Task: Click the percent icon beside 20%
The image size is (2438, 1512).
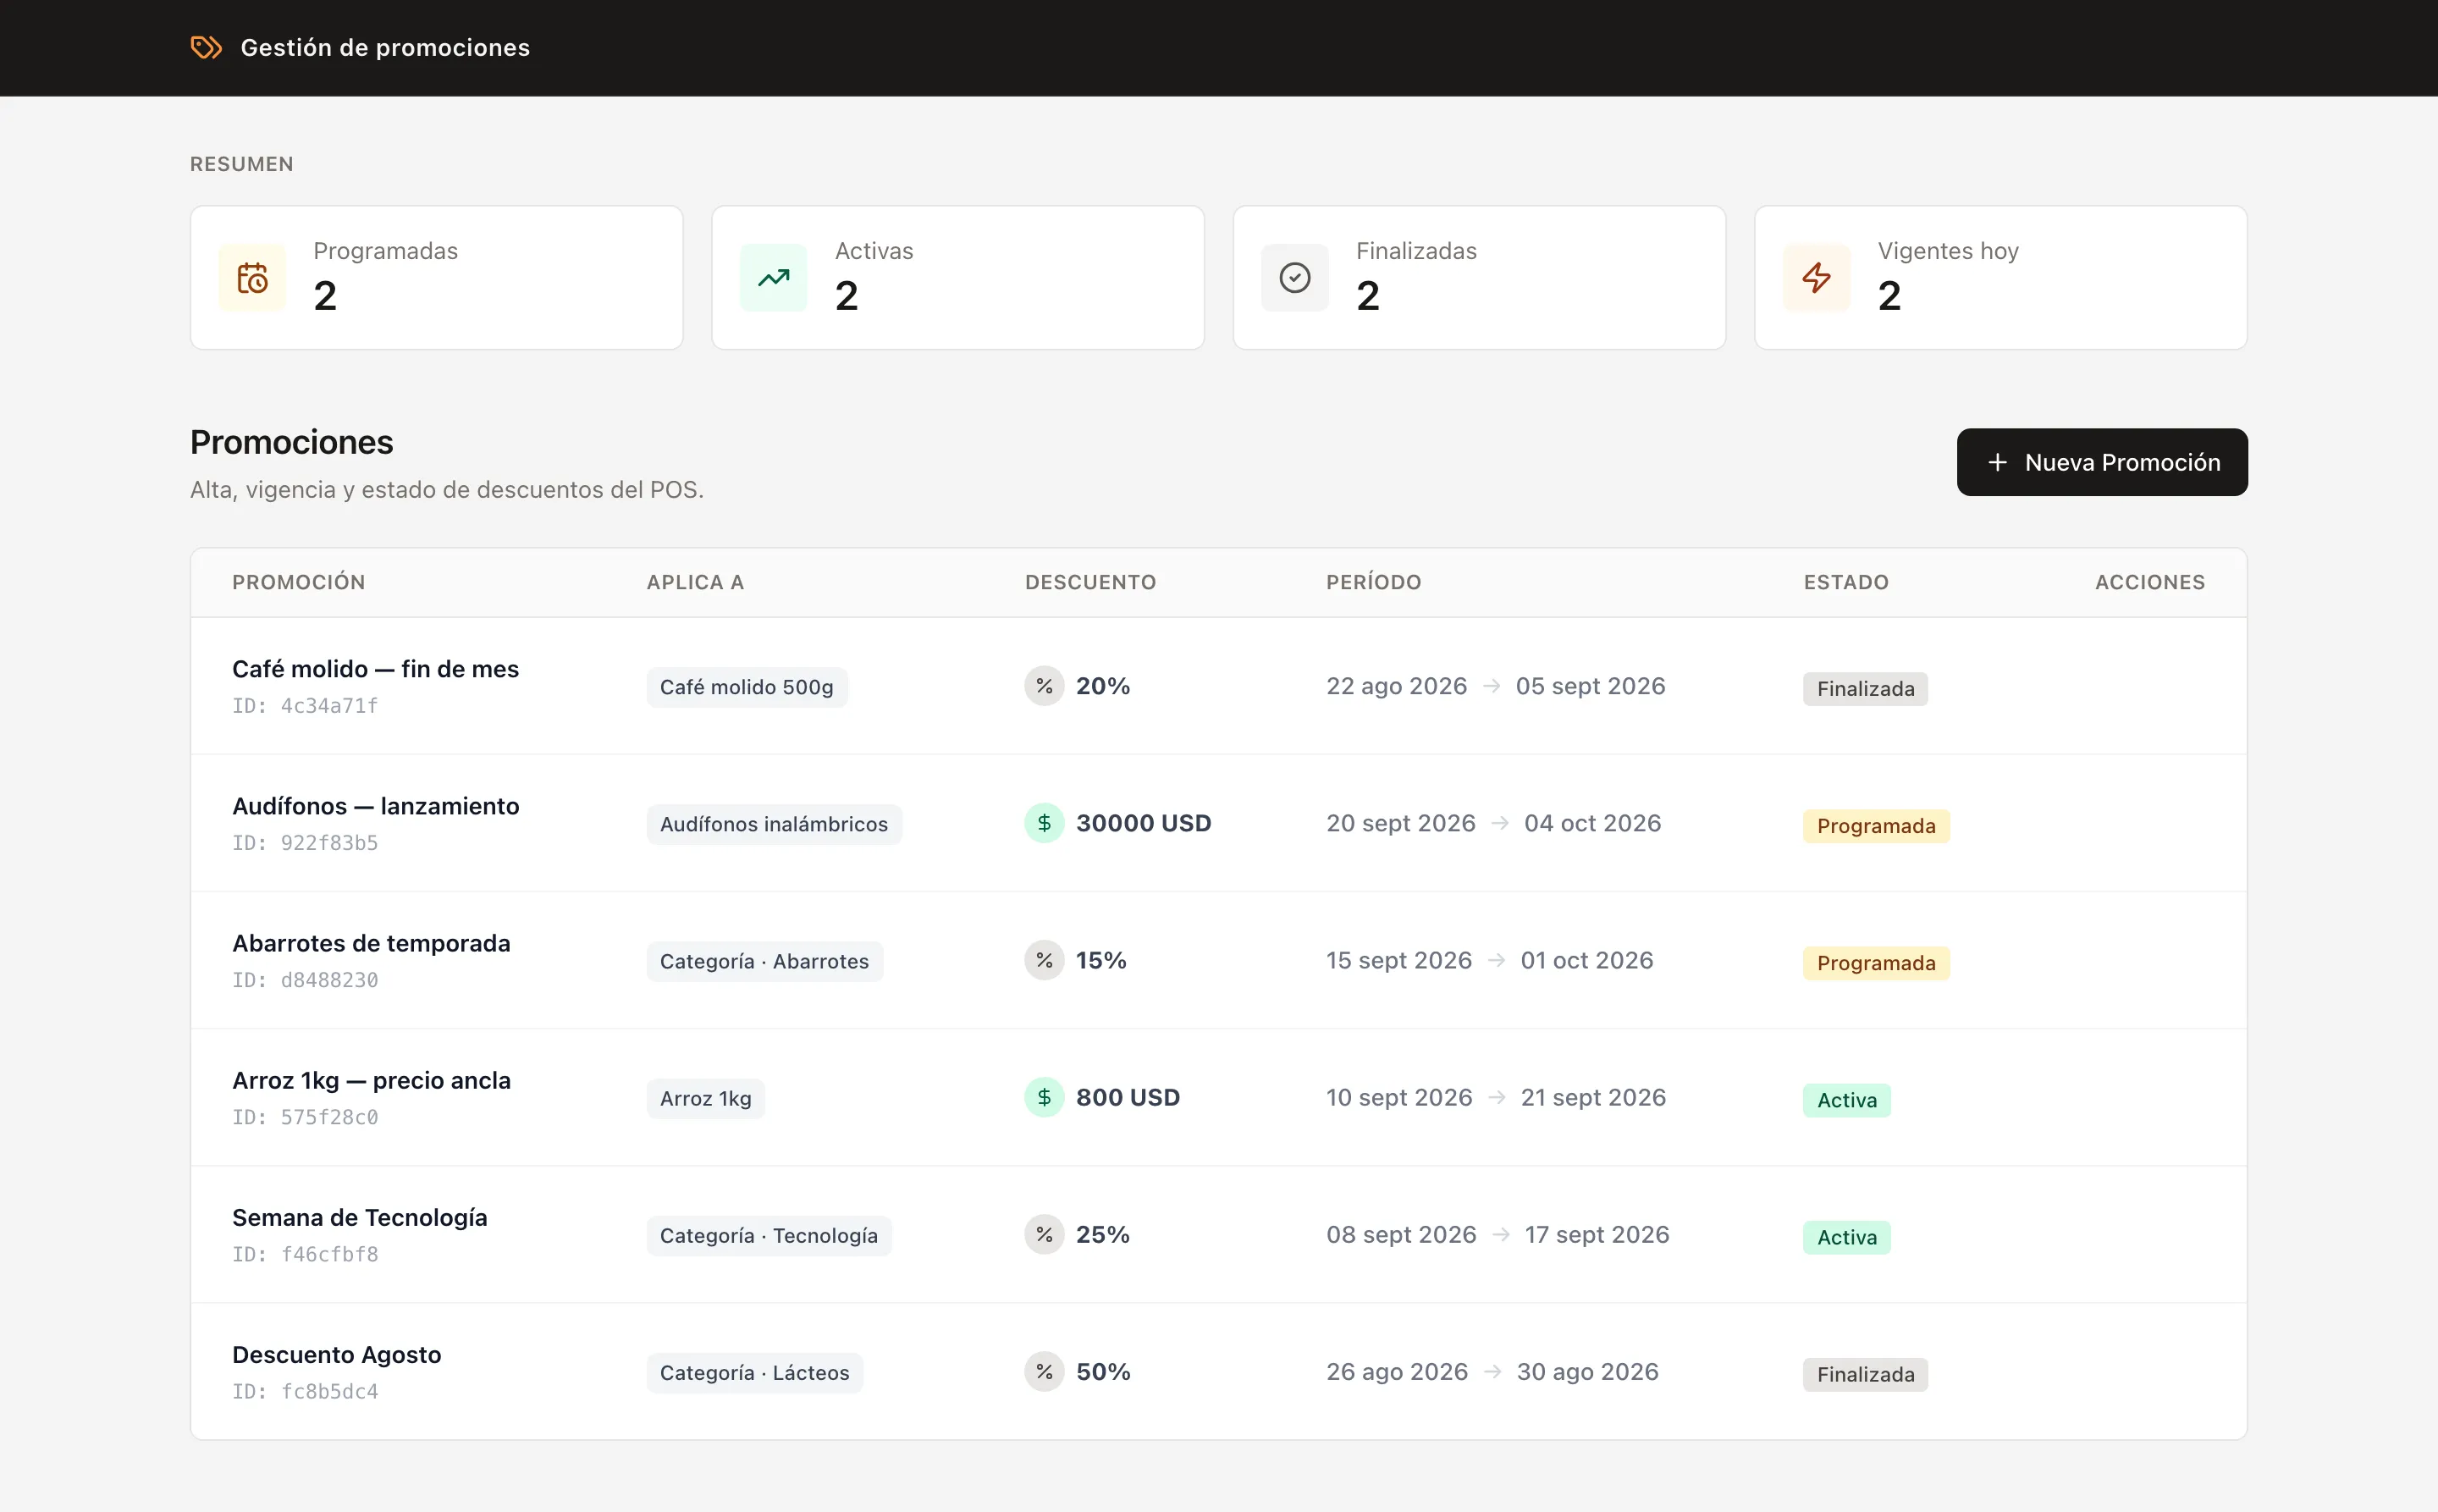Action: click(1044, 686)
